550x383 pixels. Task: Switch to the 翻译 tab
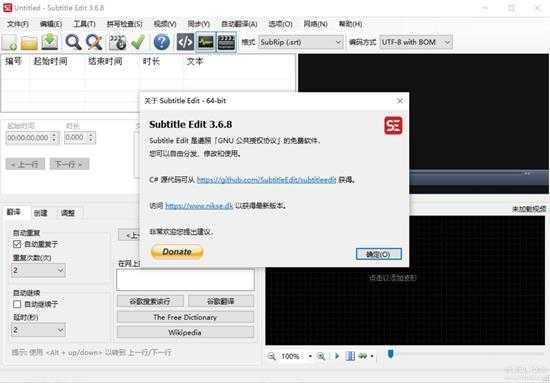click(x=14, y=212)
